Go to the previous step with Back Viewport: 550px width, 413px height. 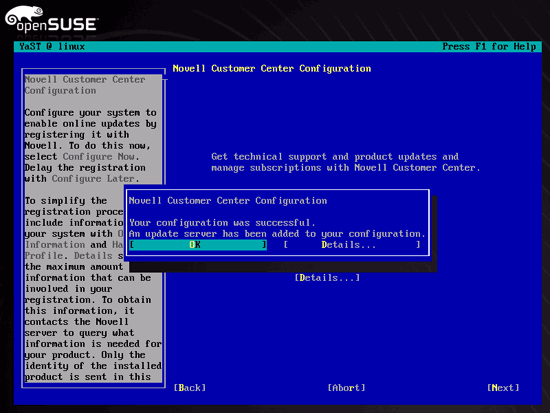[x=190, y=388]
